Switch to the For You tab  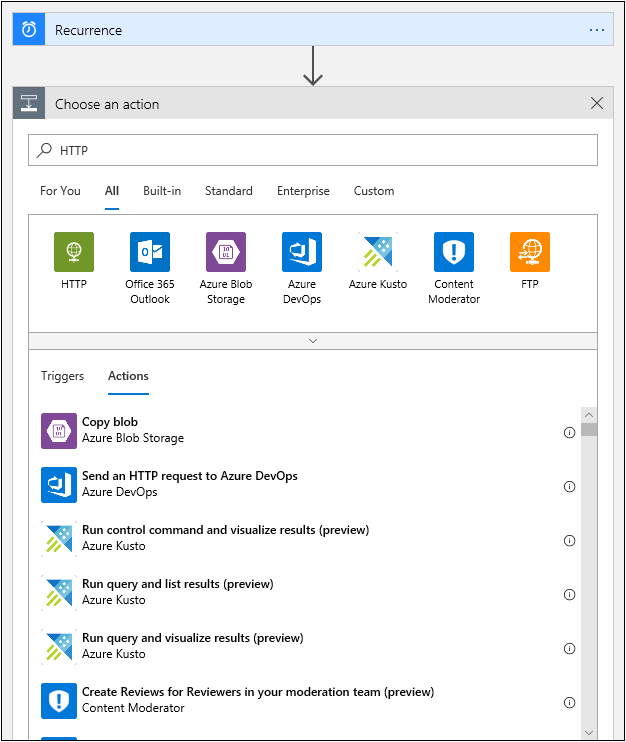pos(60,191)
